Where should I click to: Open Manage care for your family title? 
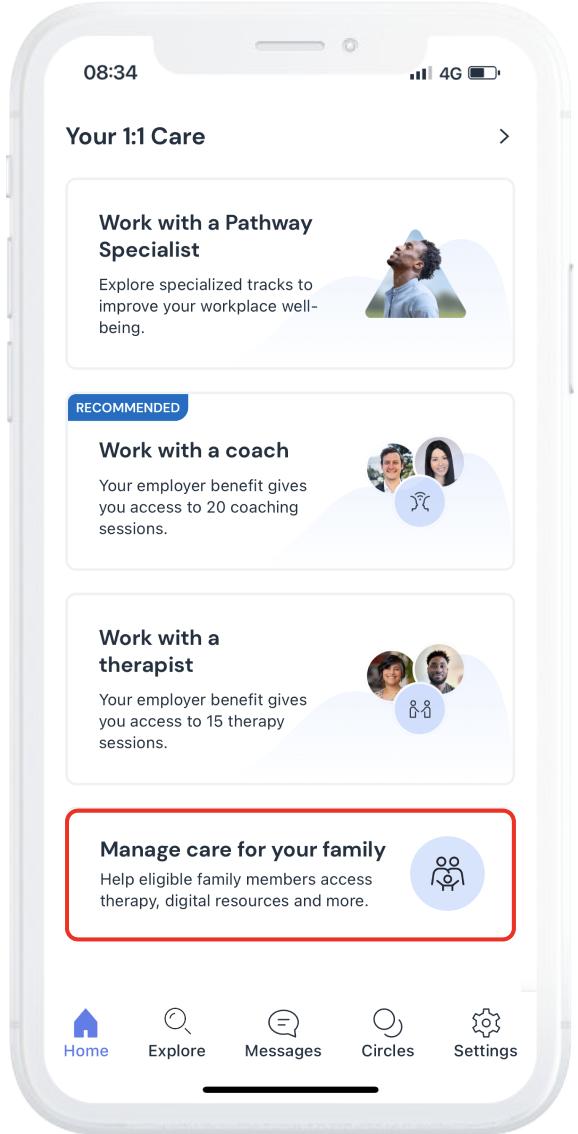click(243, 849)
